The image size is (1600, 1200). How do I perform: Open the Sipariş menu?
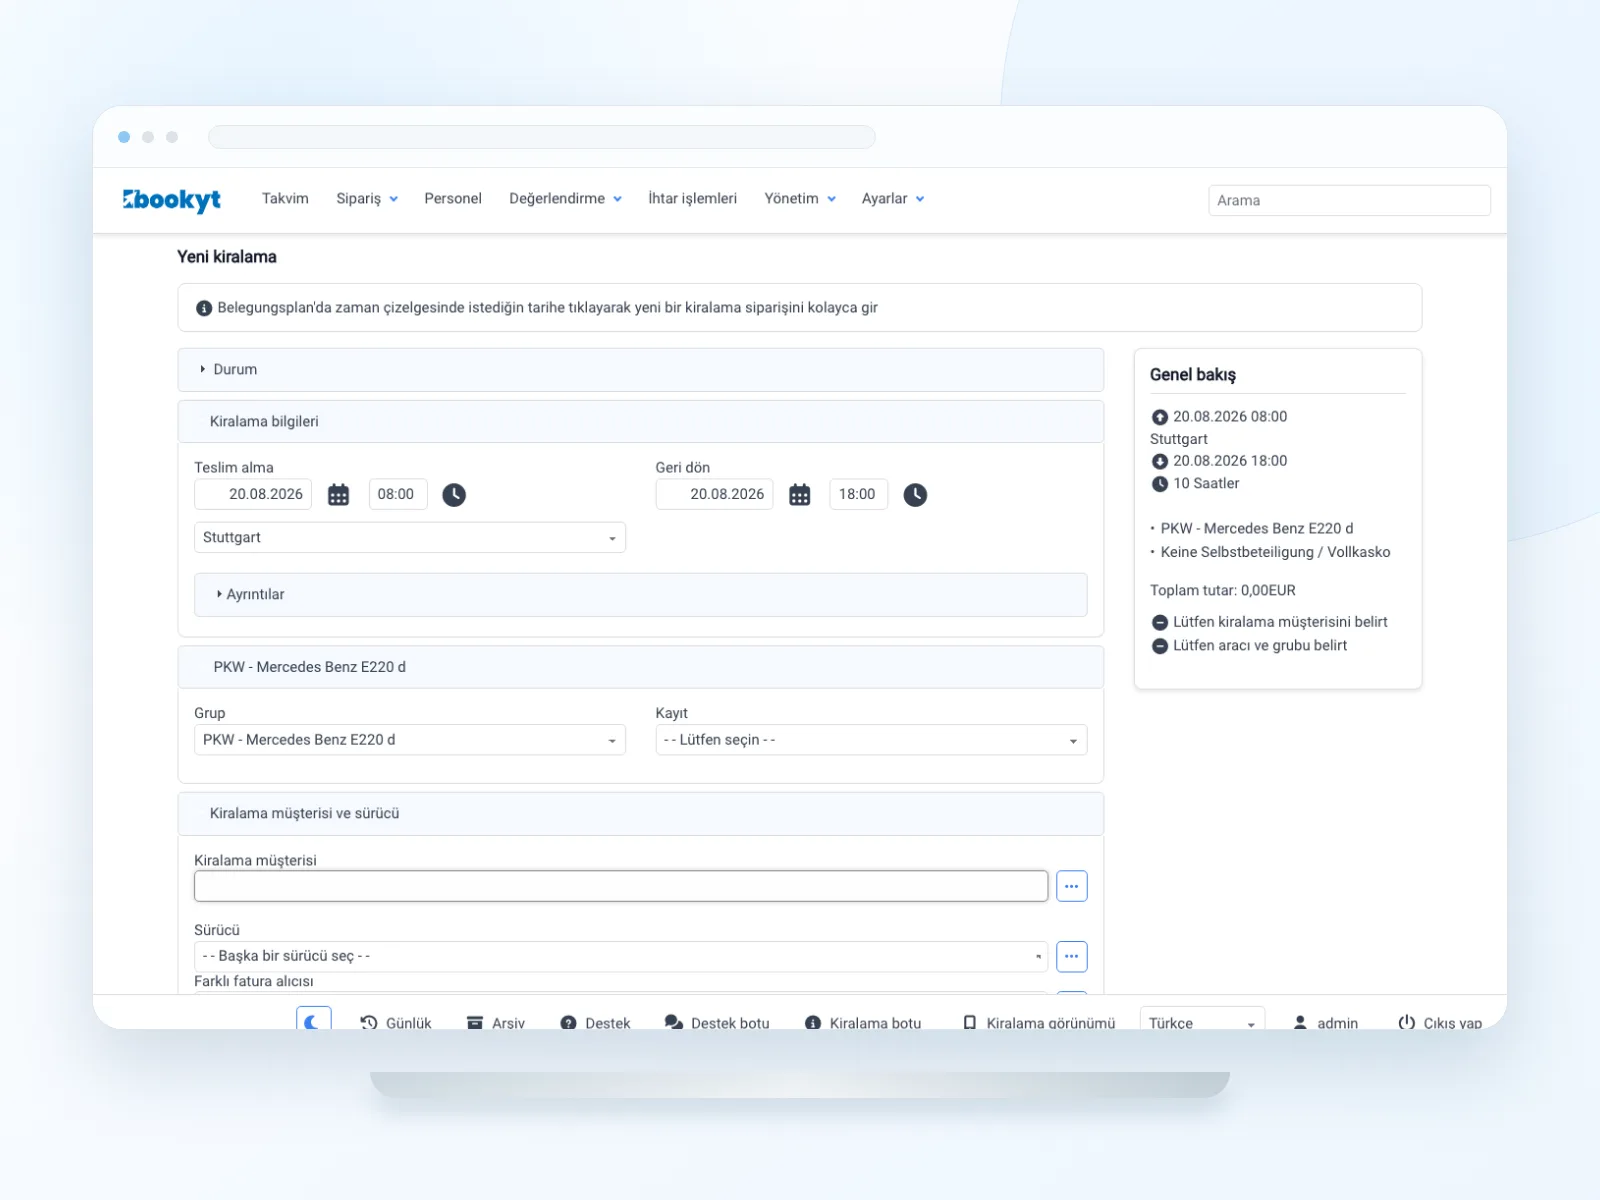click(367, 199)
